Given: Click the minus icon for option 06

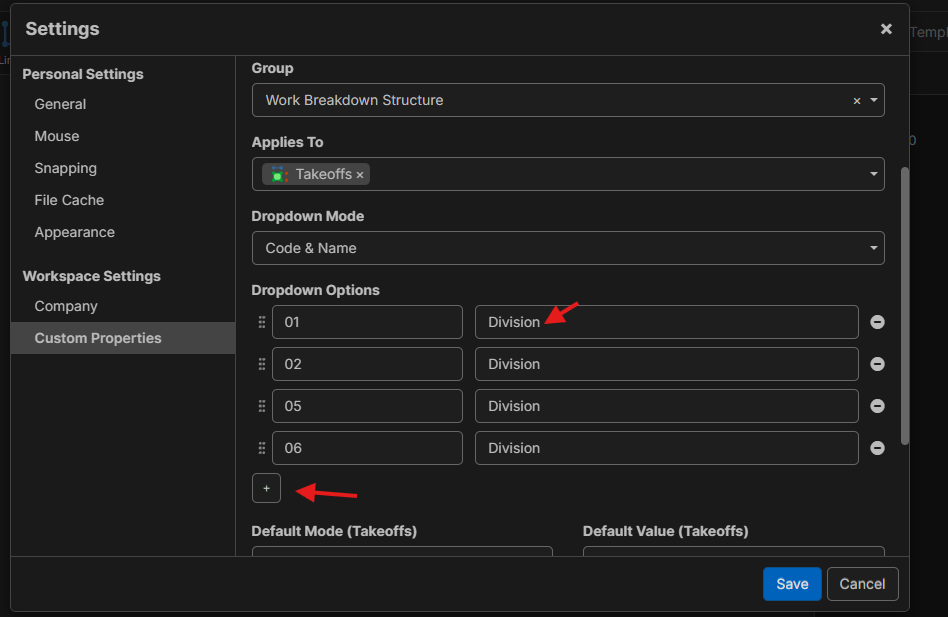Looking at the screenshot, I should [877, 448].
